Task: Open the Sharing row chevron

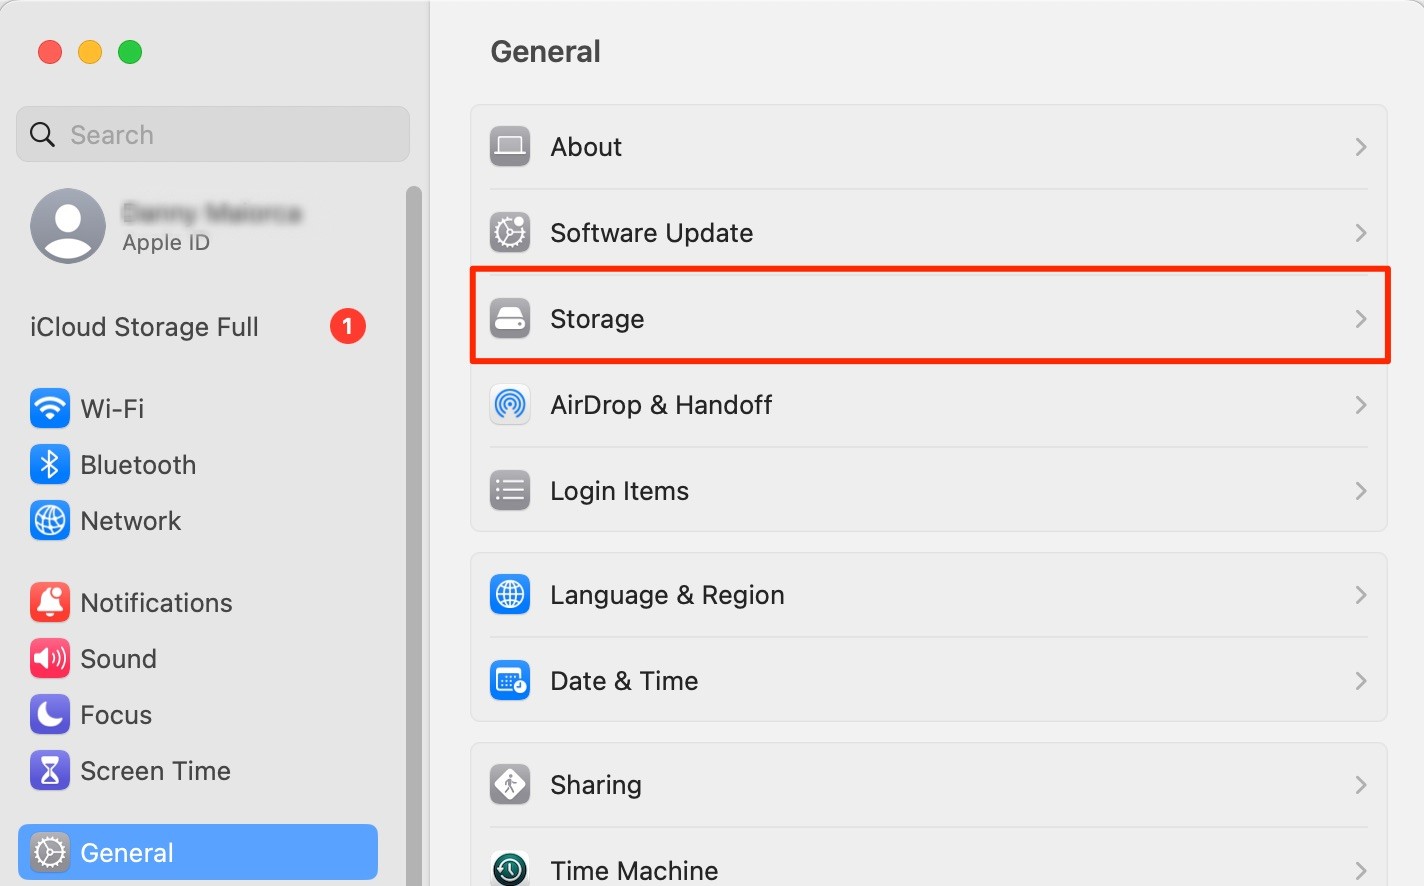Action: coord(1361,785)
